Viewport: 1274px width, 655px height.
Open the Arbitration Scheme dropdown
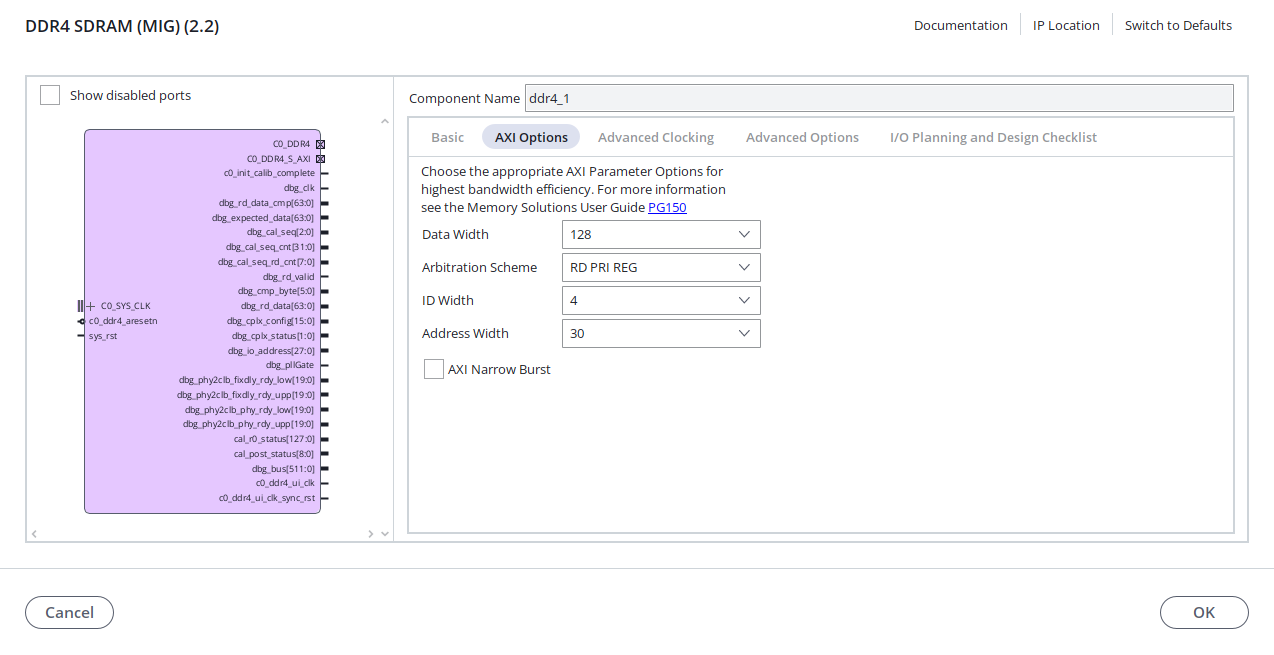click(661, 267)
